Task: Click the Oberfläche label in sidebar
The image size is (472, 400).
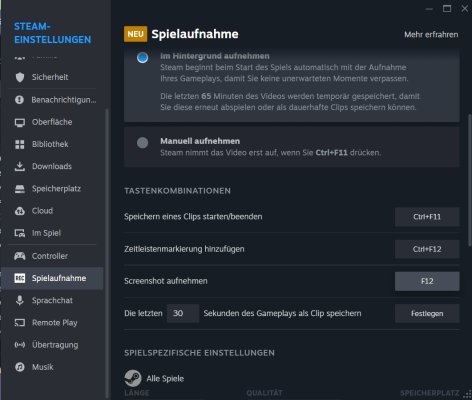Action: pos(52,122)
